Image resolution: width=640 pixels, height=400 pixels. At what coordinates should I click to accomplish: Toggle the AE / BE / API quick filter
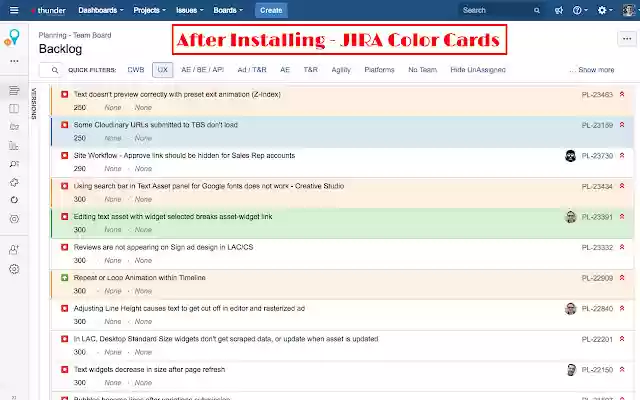click(x=202, y=70)
